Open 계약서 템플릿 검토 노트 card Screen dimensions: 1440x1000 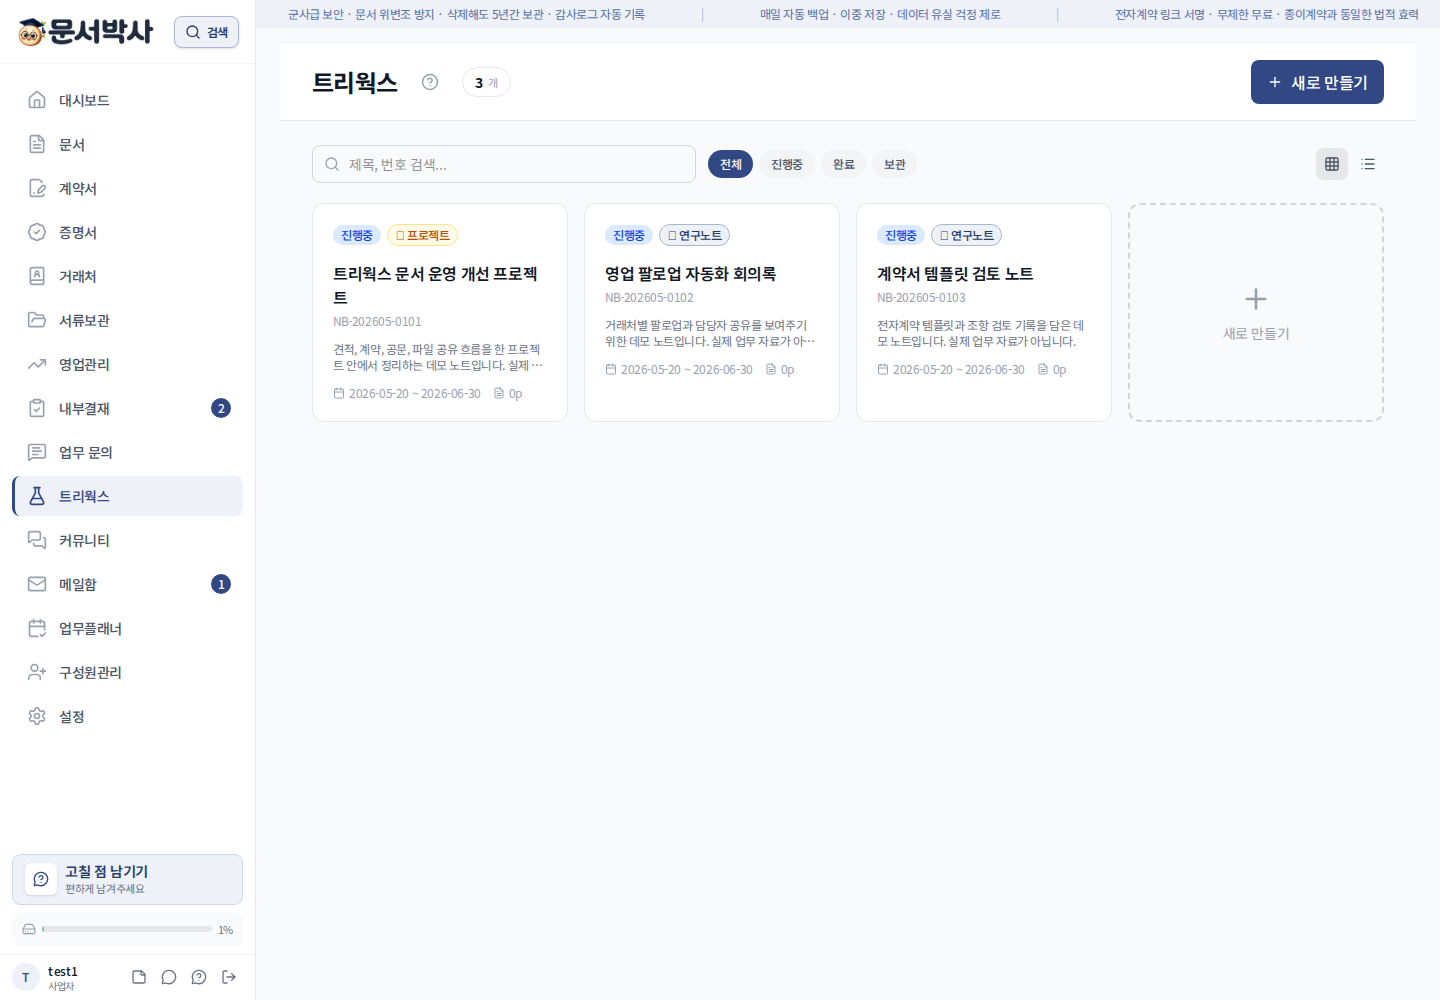(x=984, y=312)
